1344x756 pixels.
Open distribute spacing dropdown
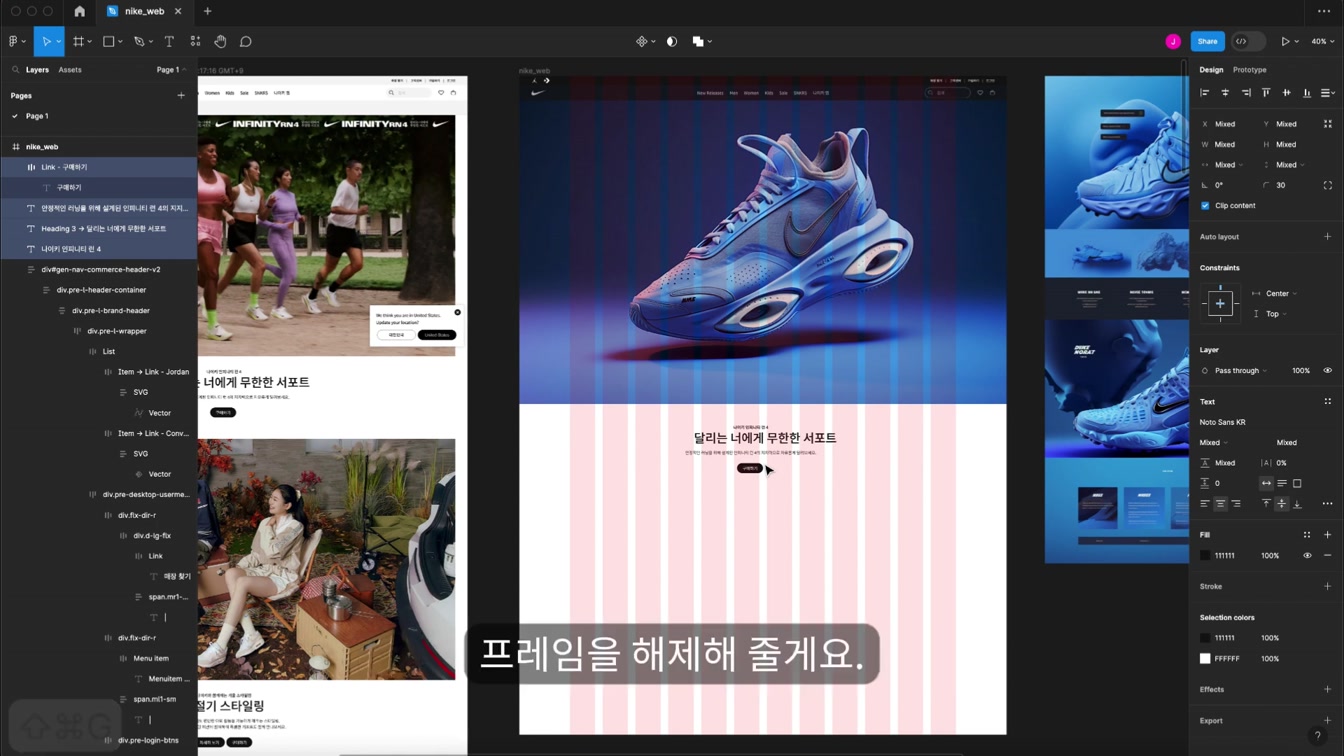[1328, 93]
